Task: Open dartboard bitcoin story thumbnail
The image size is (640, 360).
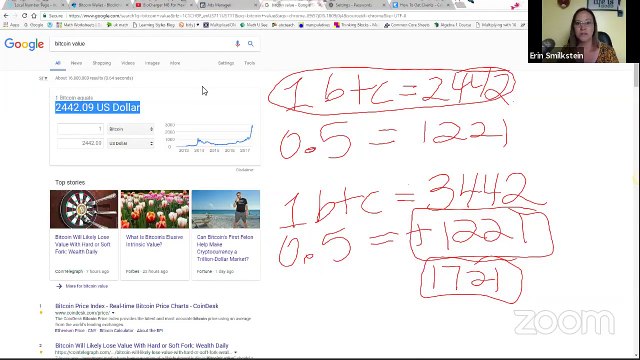Action: pos(84,209)
